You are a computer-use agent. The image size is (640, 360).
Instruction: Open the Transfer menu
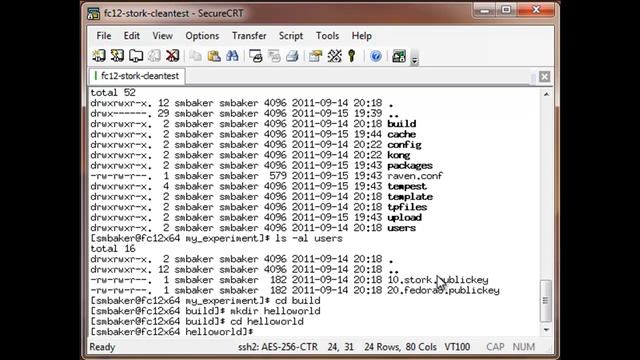pos(249,36)
